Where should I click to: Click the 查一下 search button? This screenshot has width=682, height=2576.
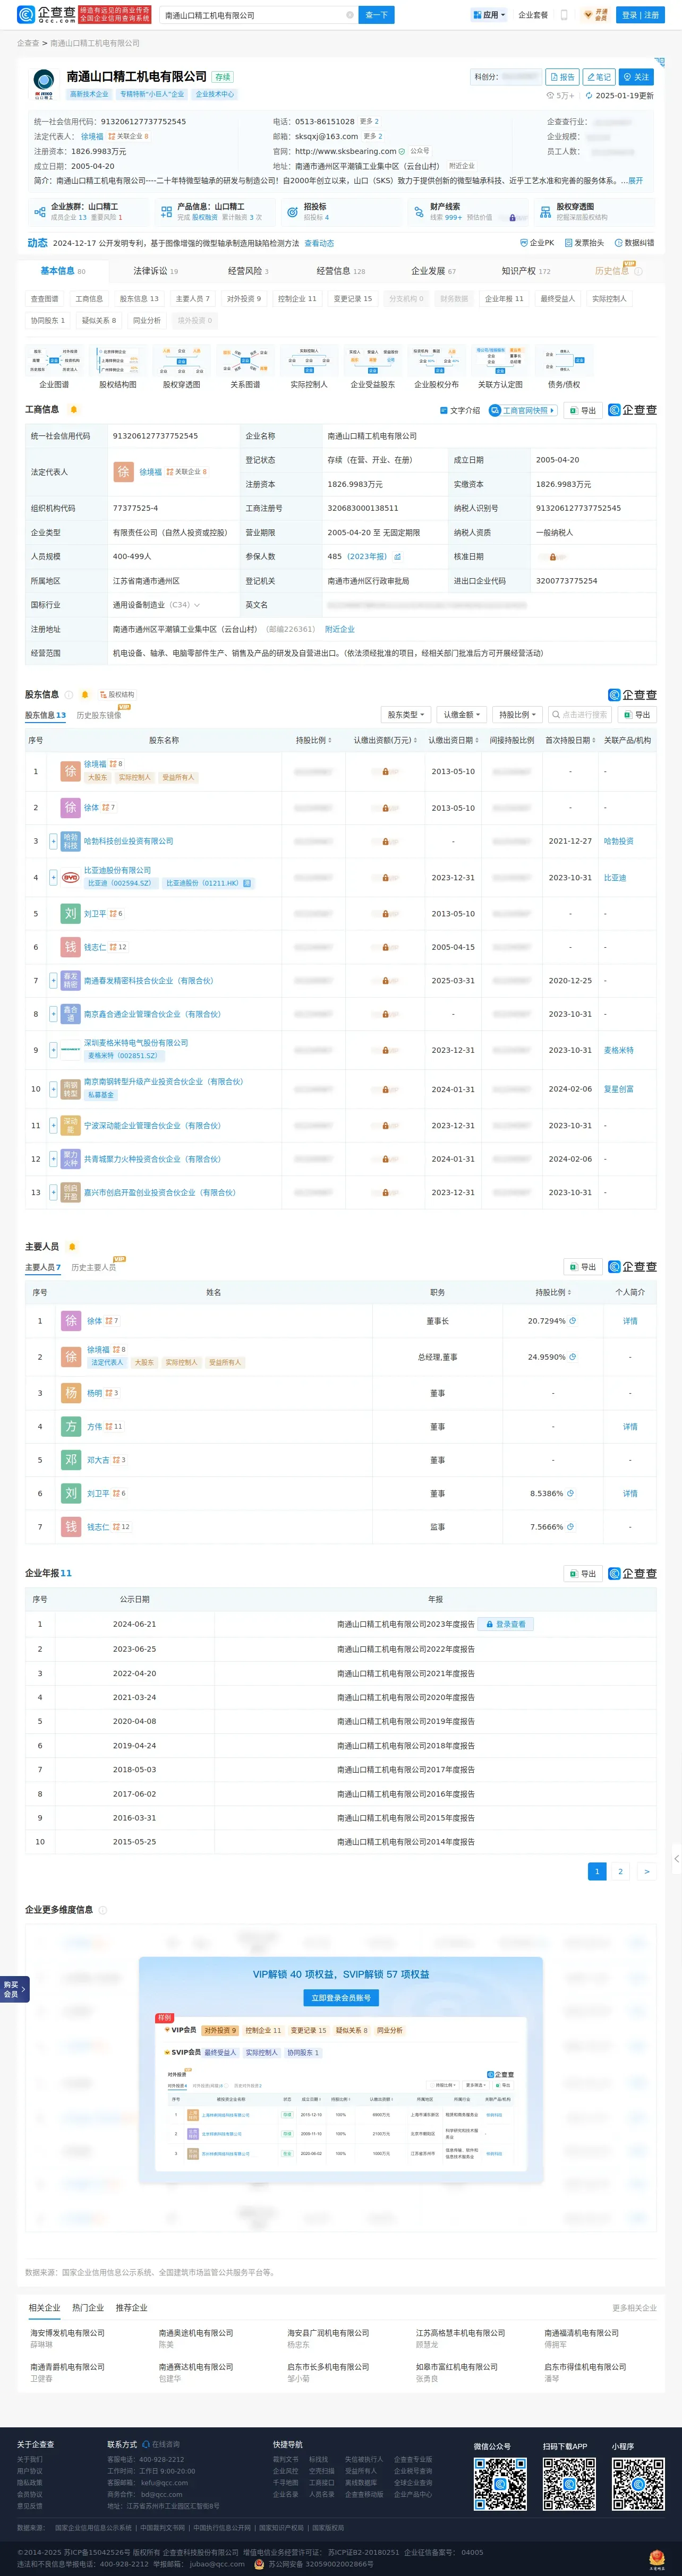point(376,15)
